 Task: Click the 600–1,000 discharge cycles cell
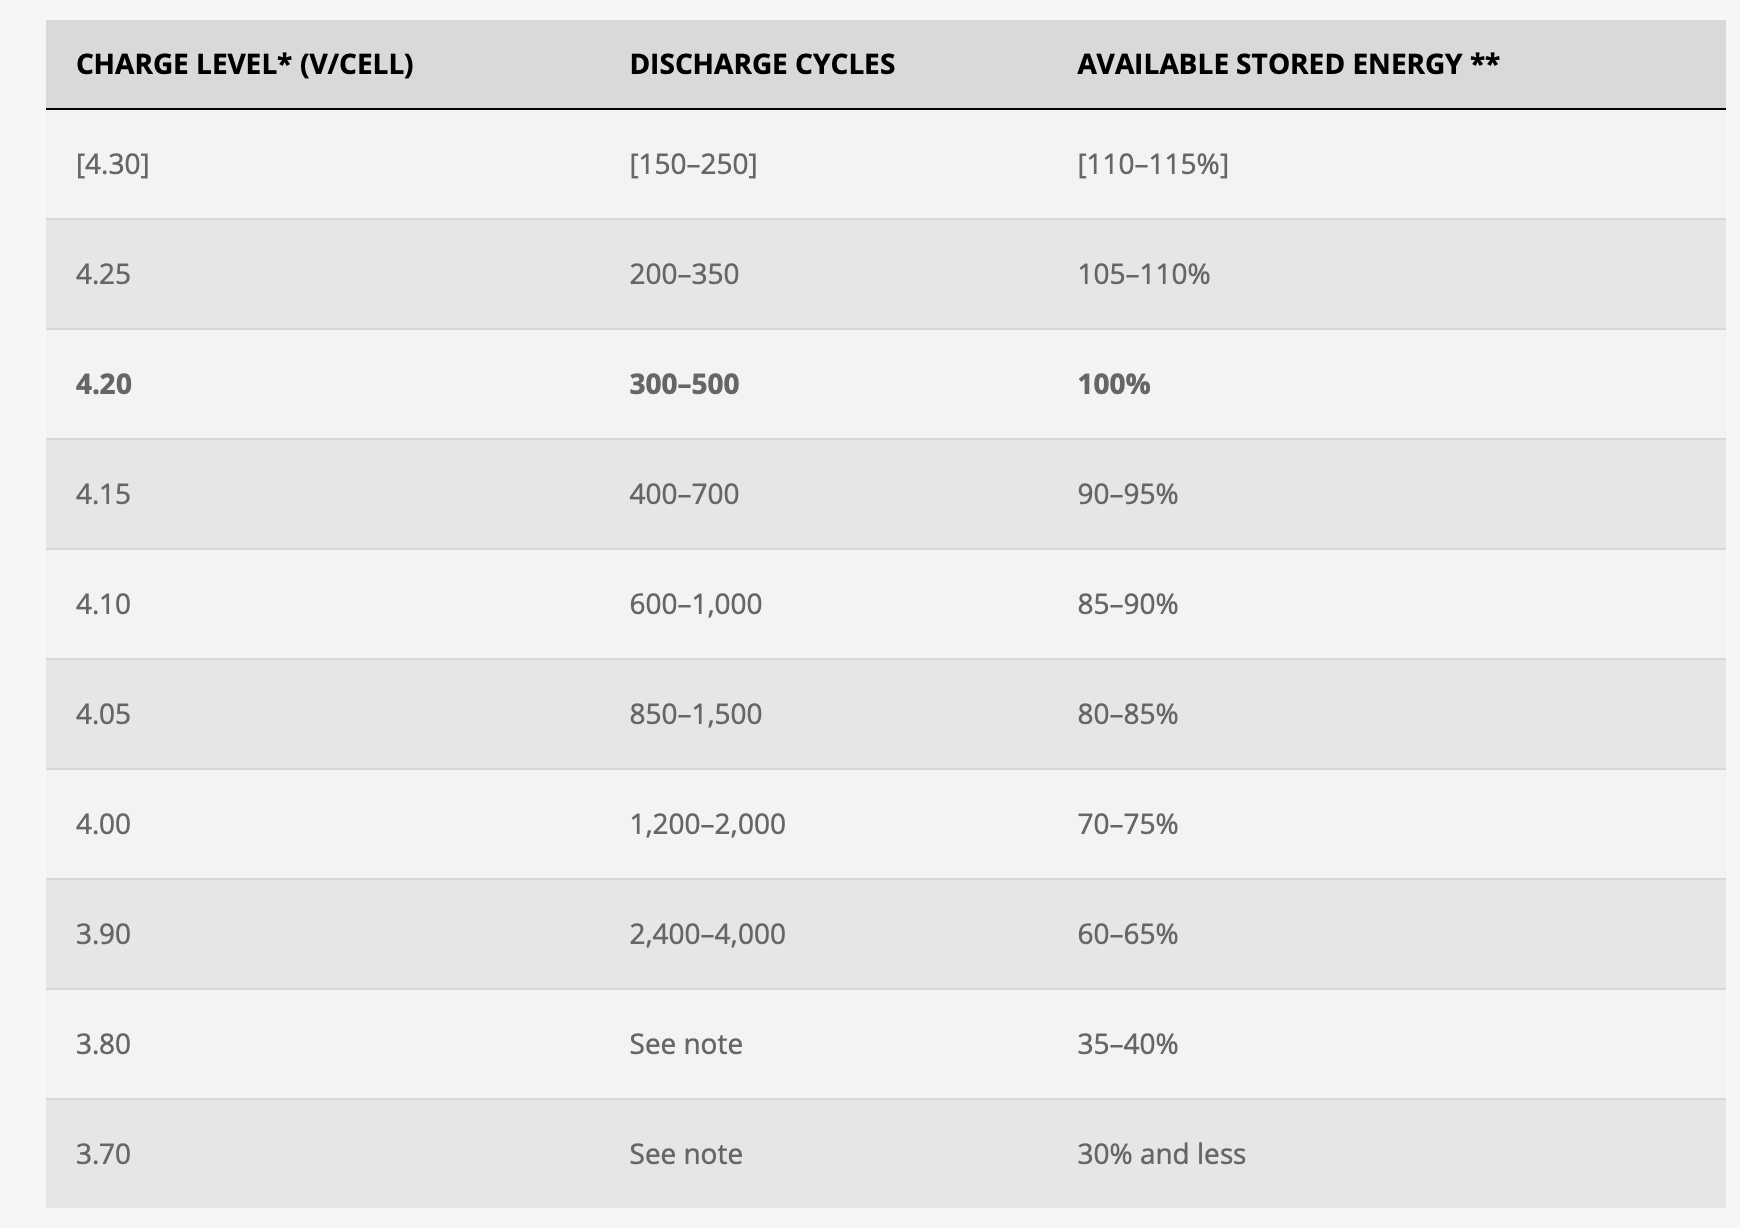[695, 604]
